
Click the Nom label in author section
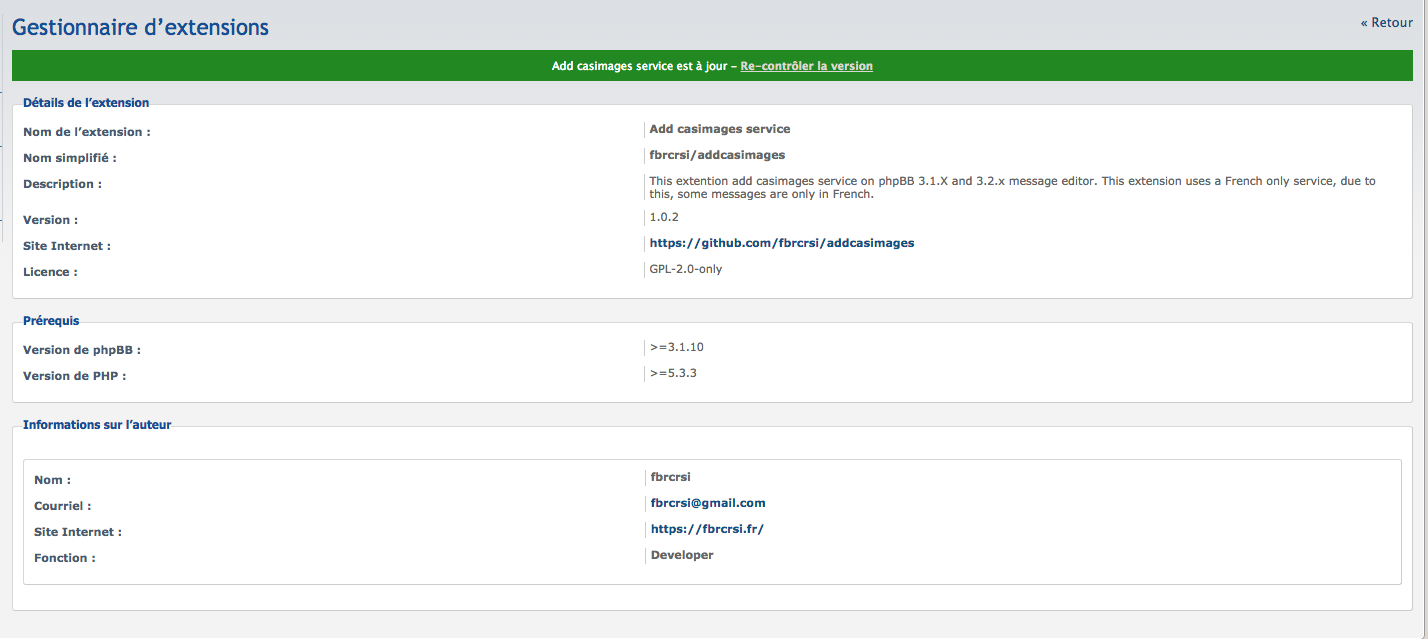[x=53, y=480]
